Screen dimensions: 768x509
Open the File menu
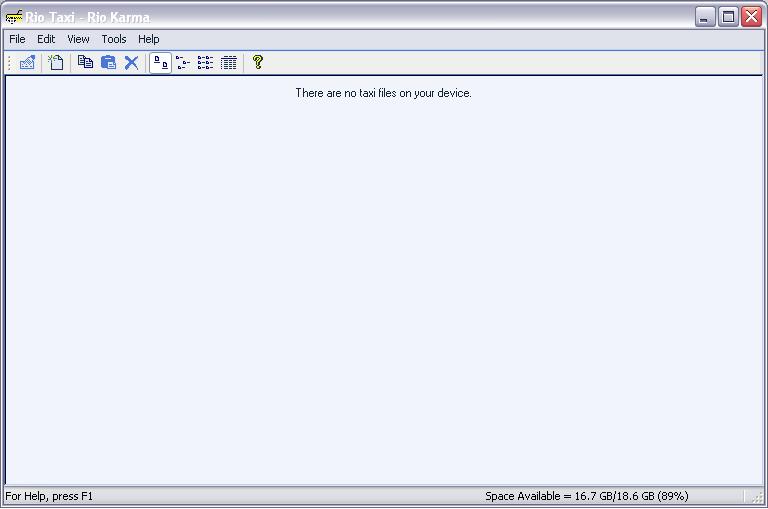tap(17, 39)
